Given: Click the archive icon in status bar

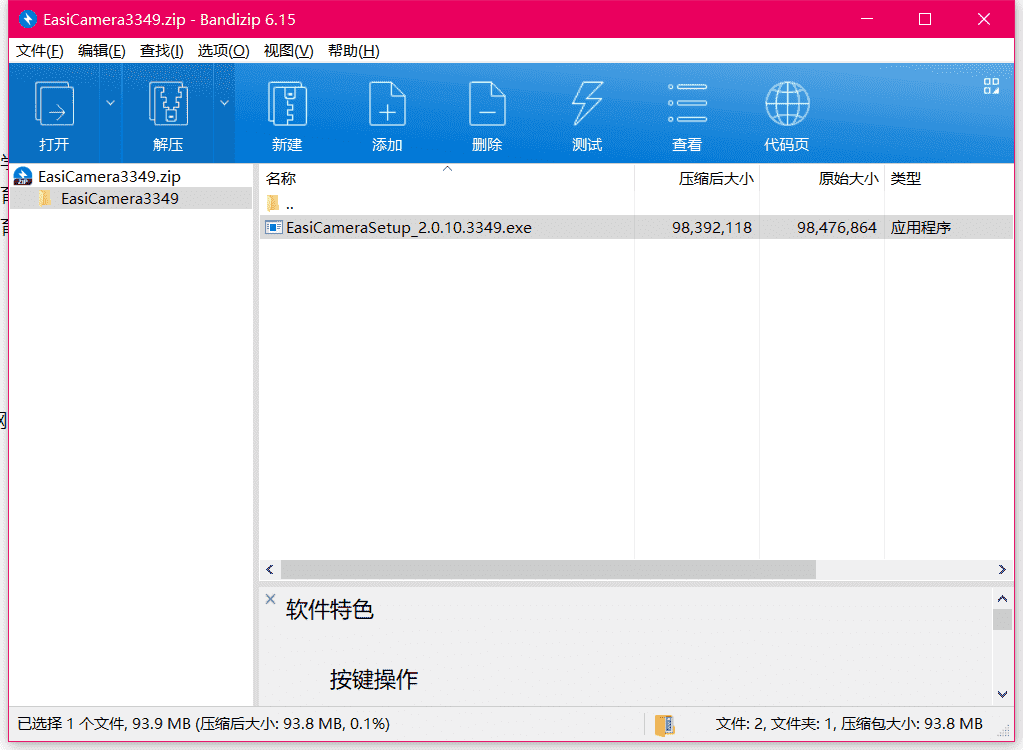Looking at the screenshot, I should click(x=664, y=725).
